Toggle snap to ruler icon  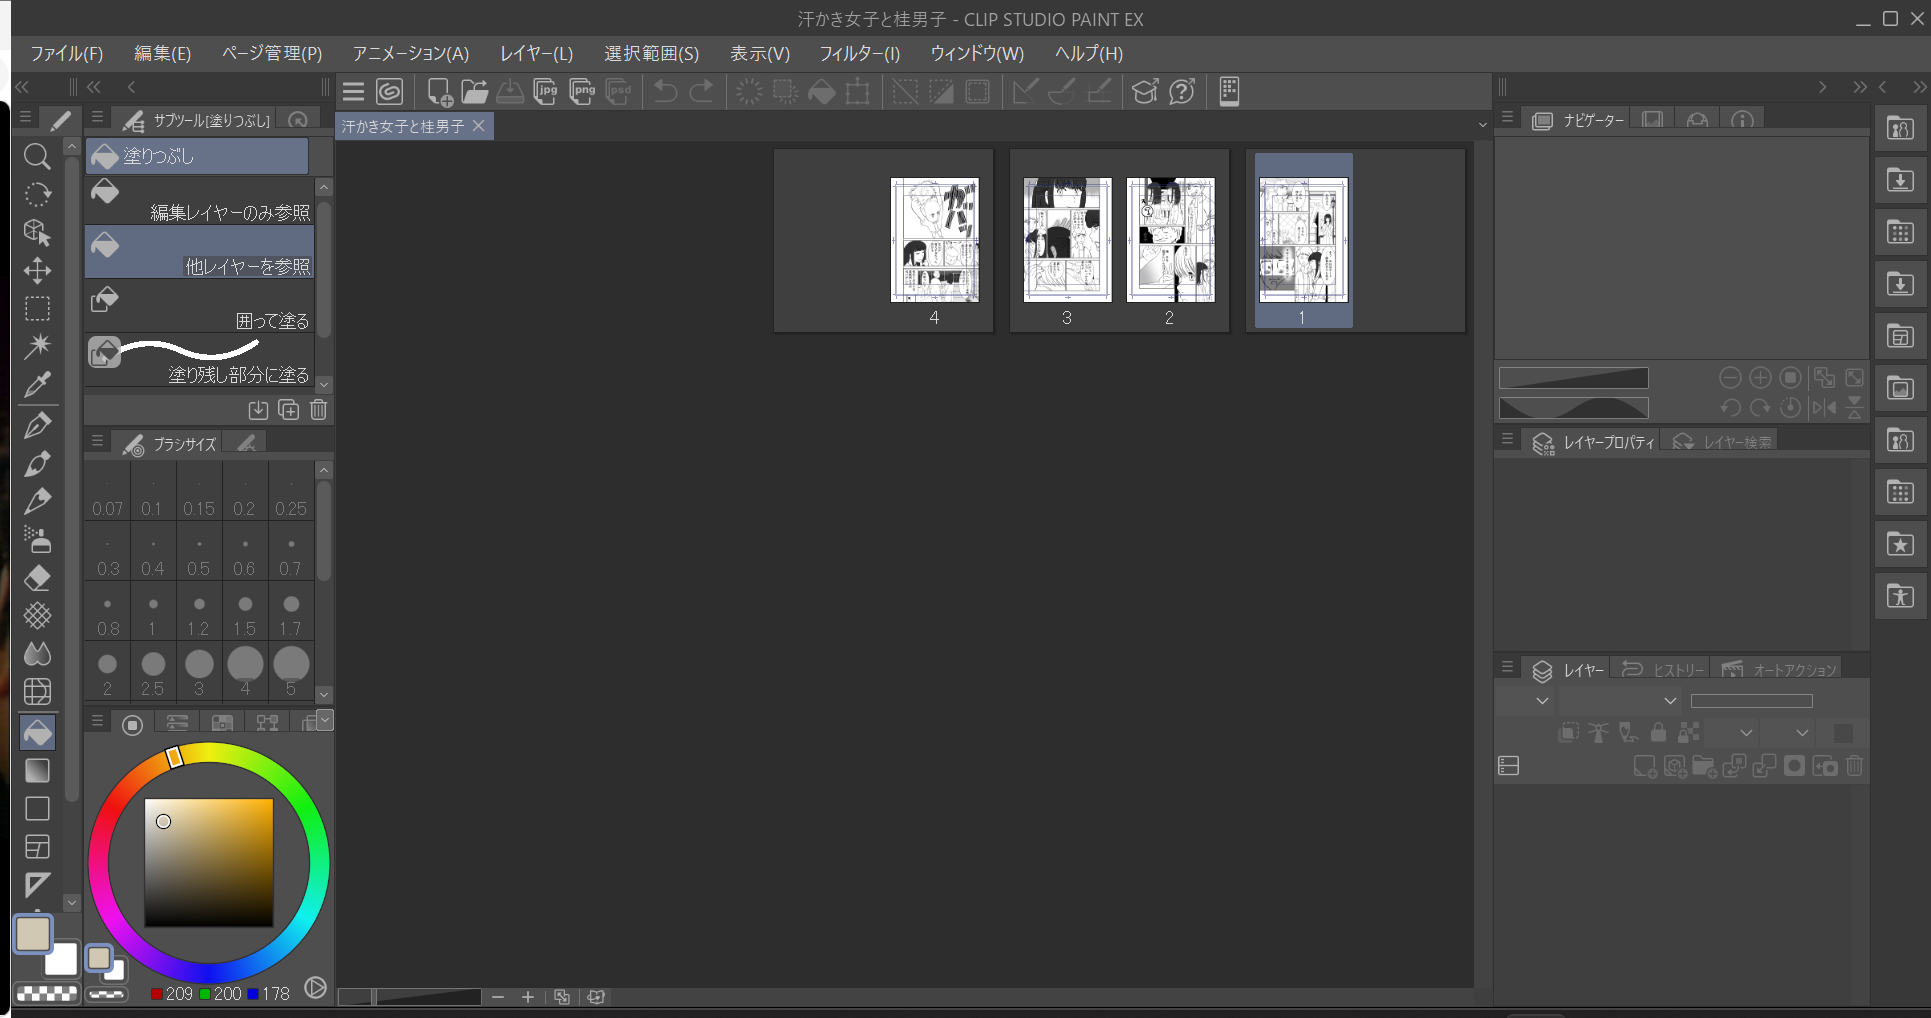pos(1024,92)
